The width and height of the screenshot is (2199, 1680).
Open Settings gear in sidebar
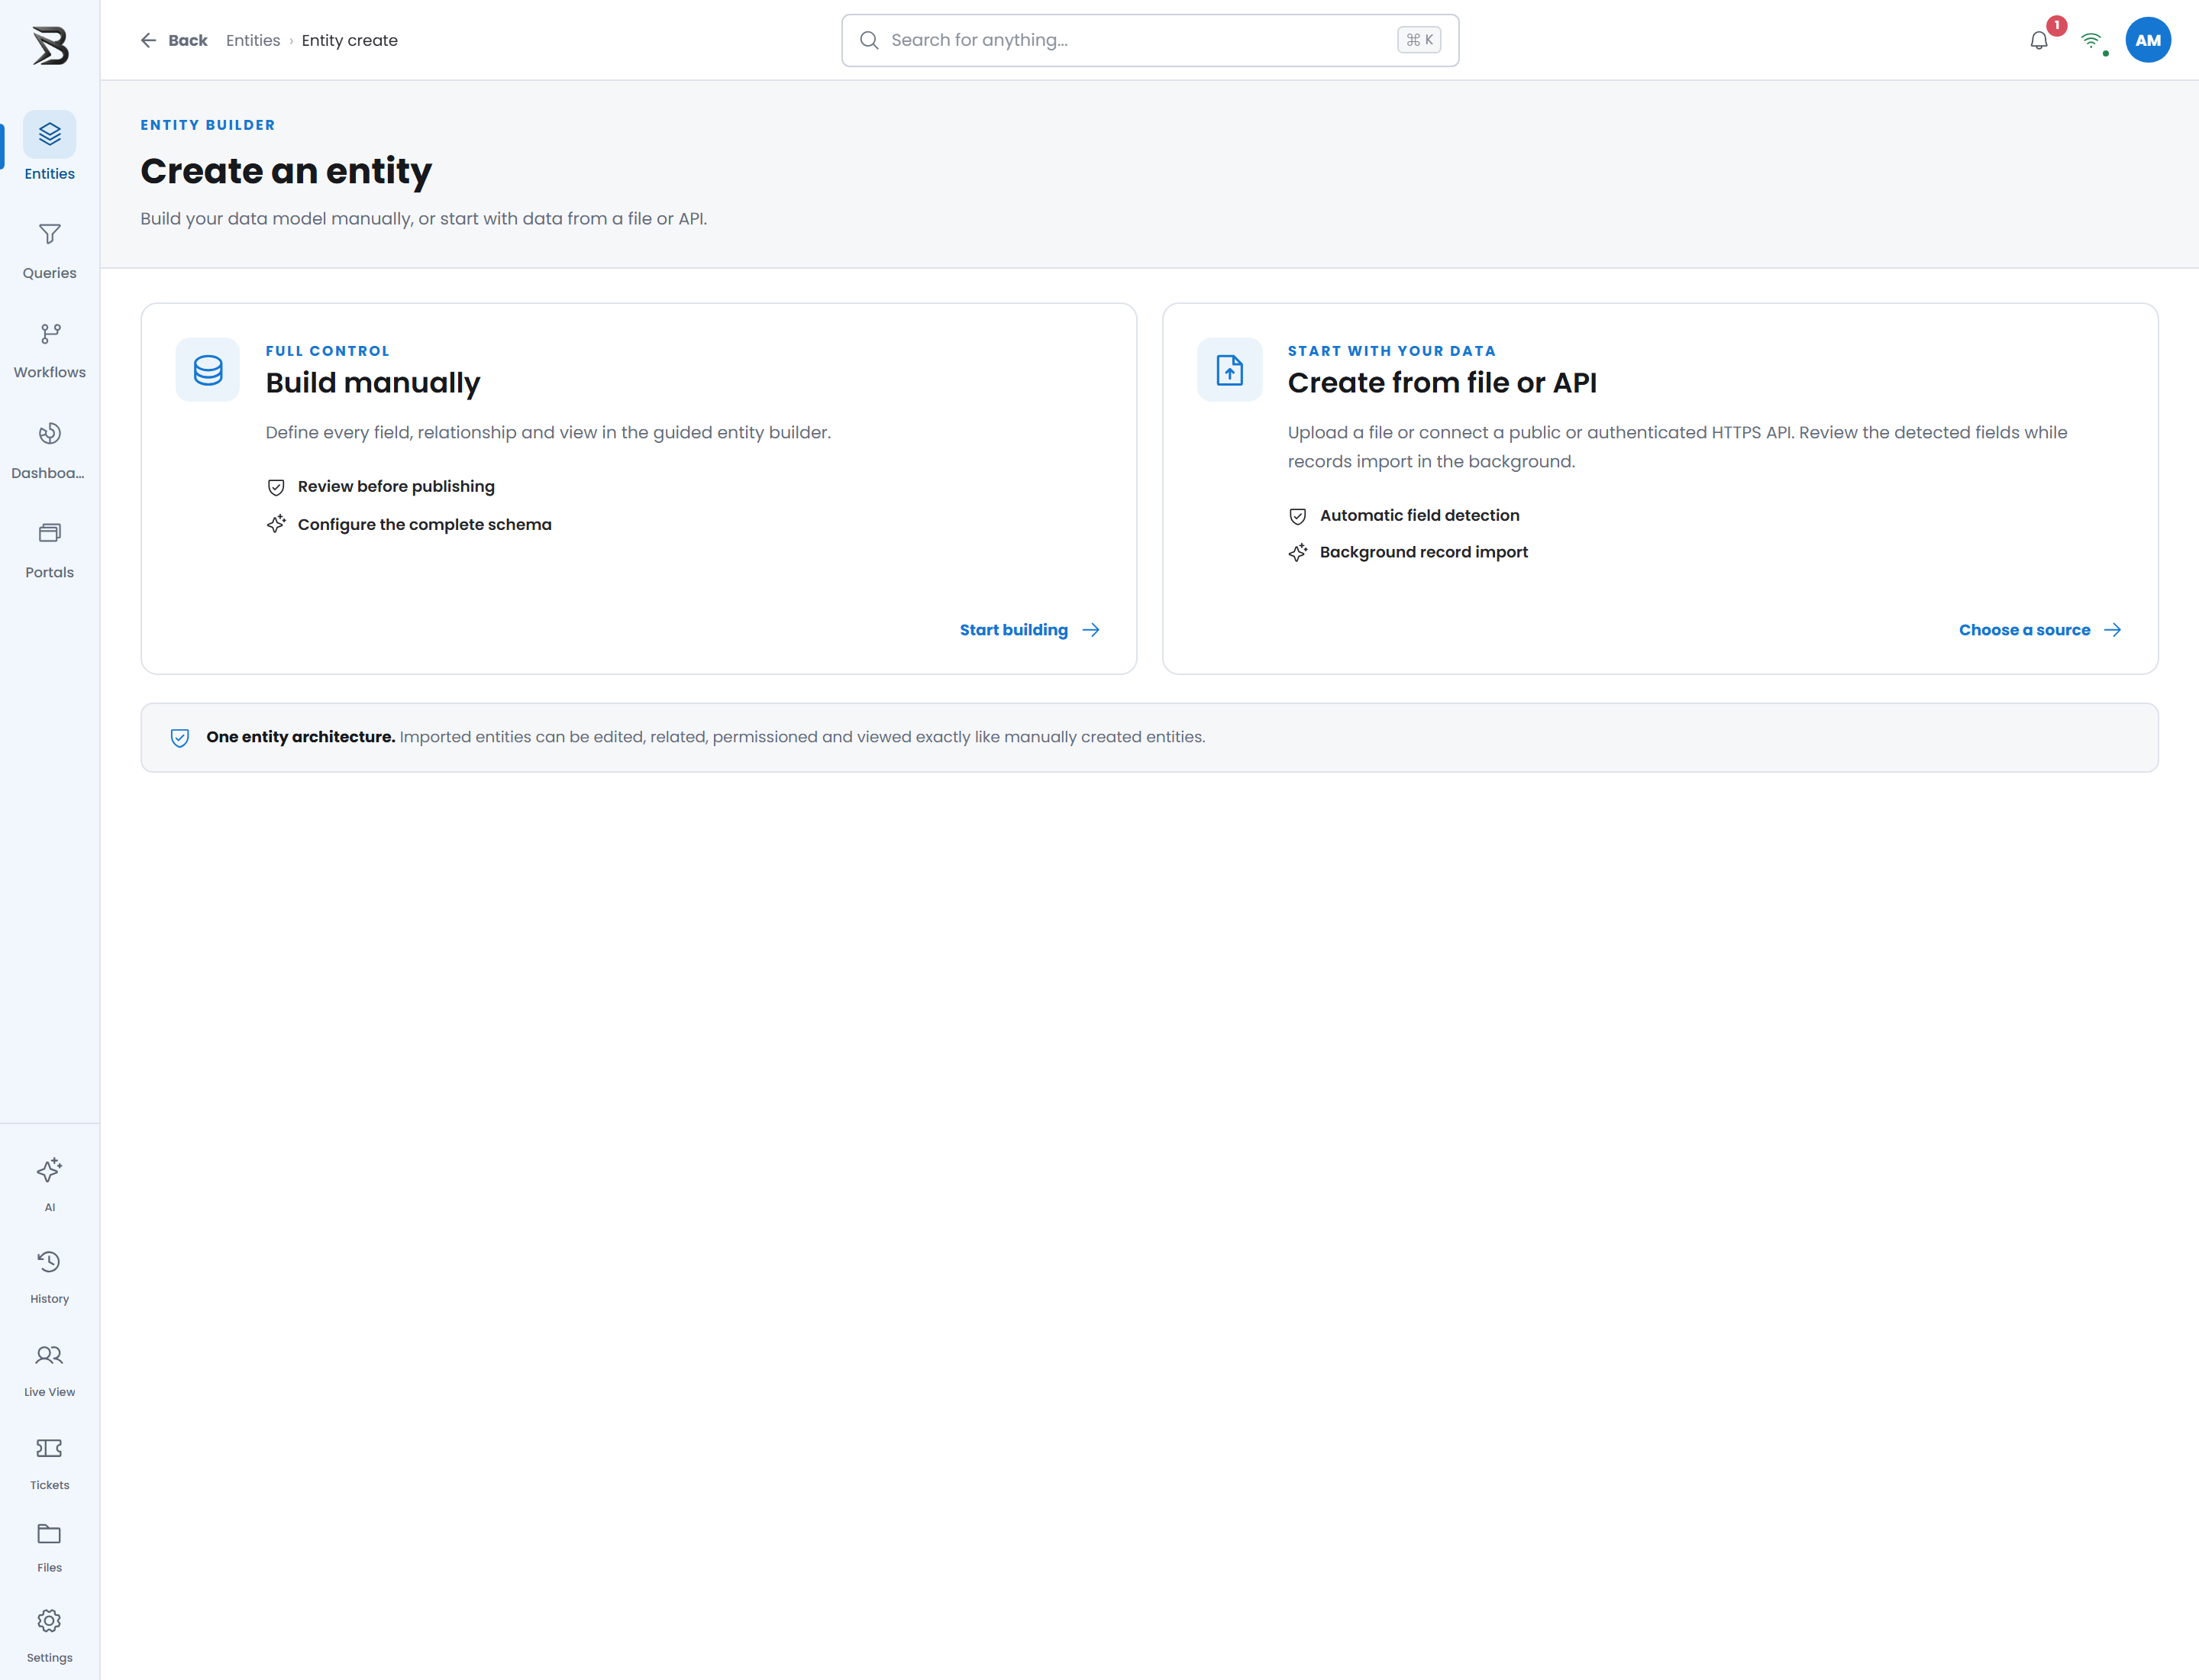[49, 1621]
